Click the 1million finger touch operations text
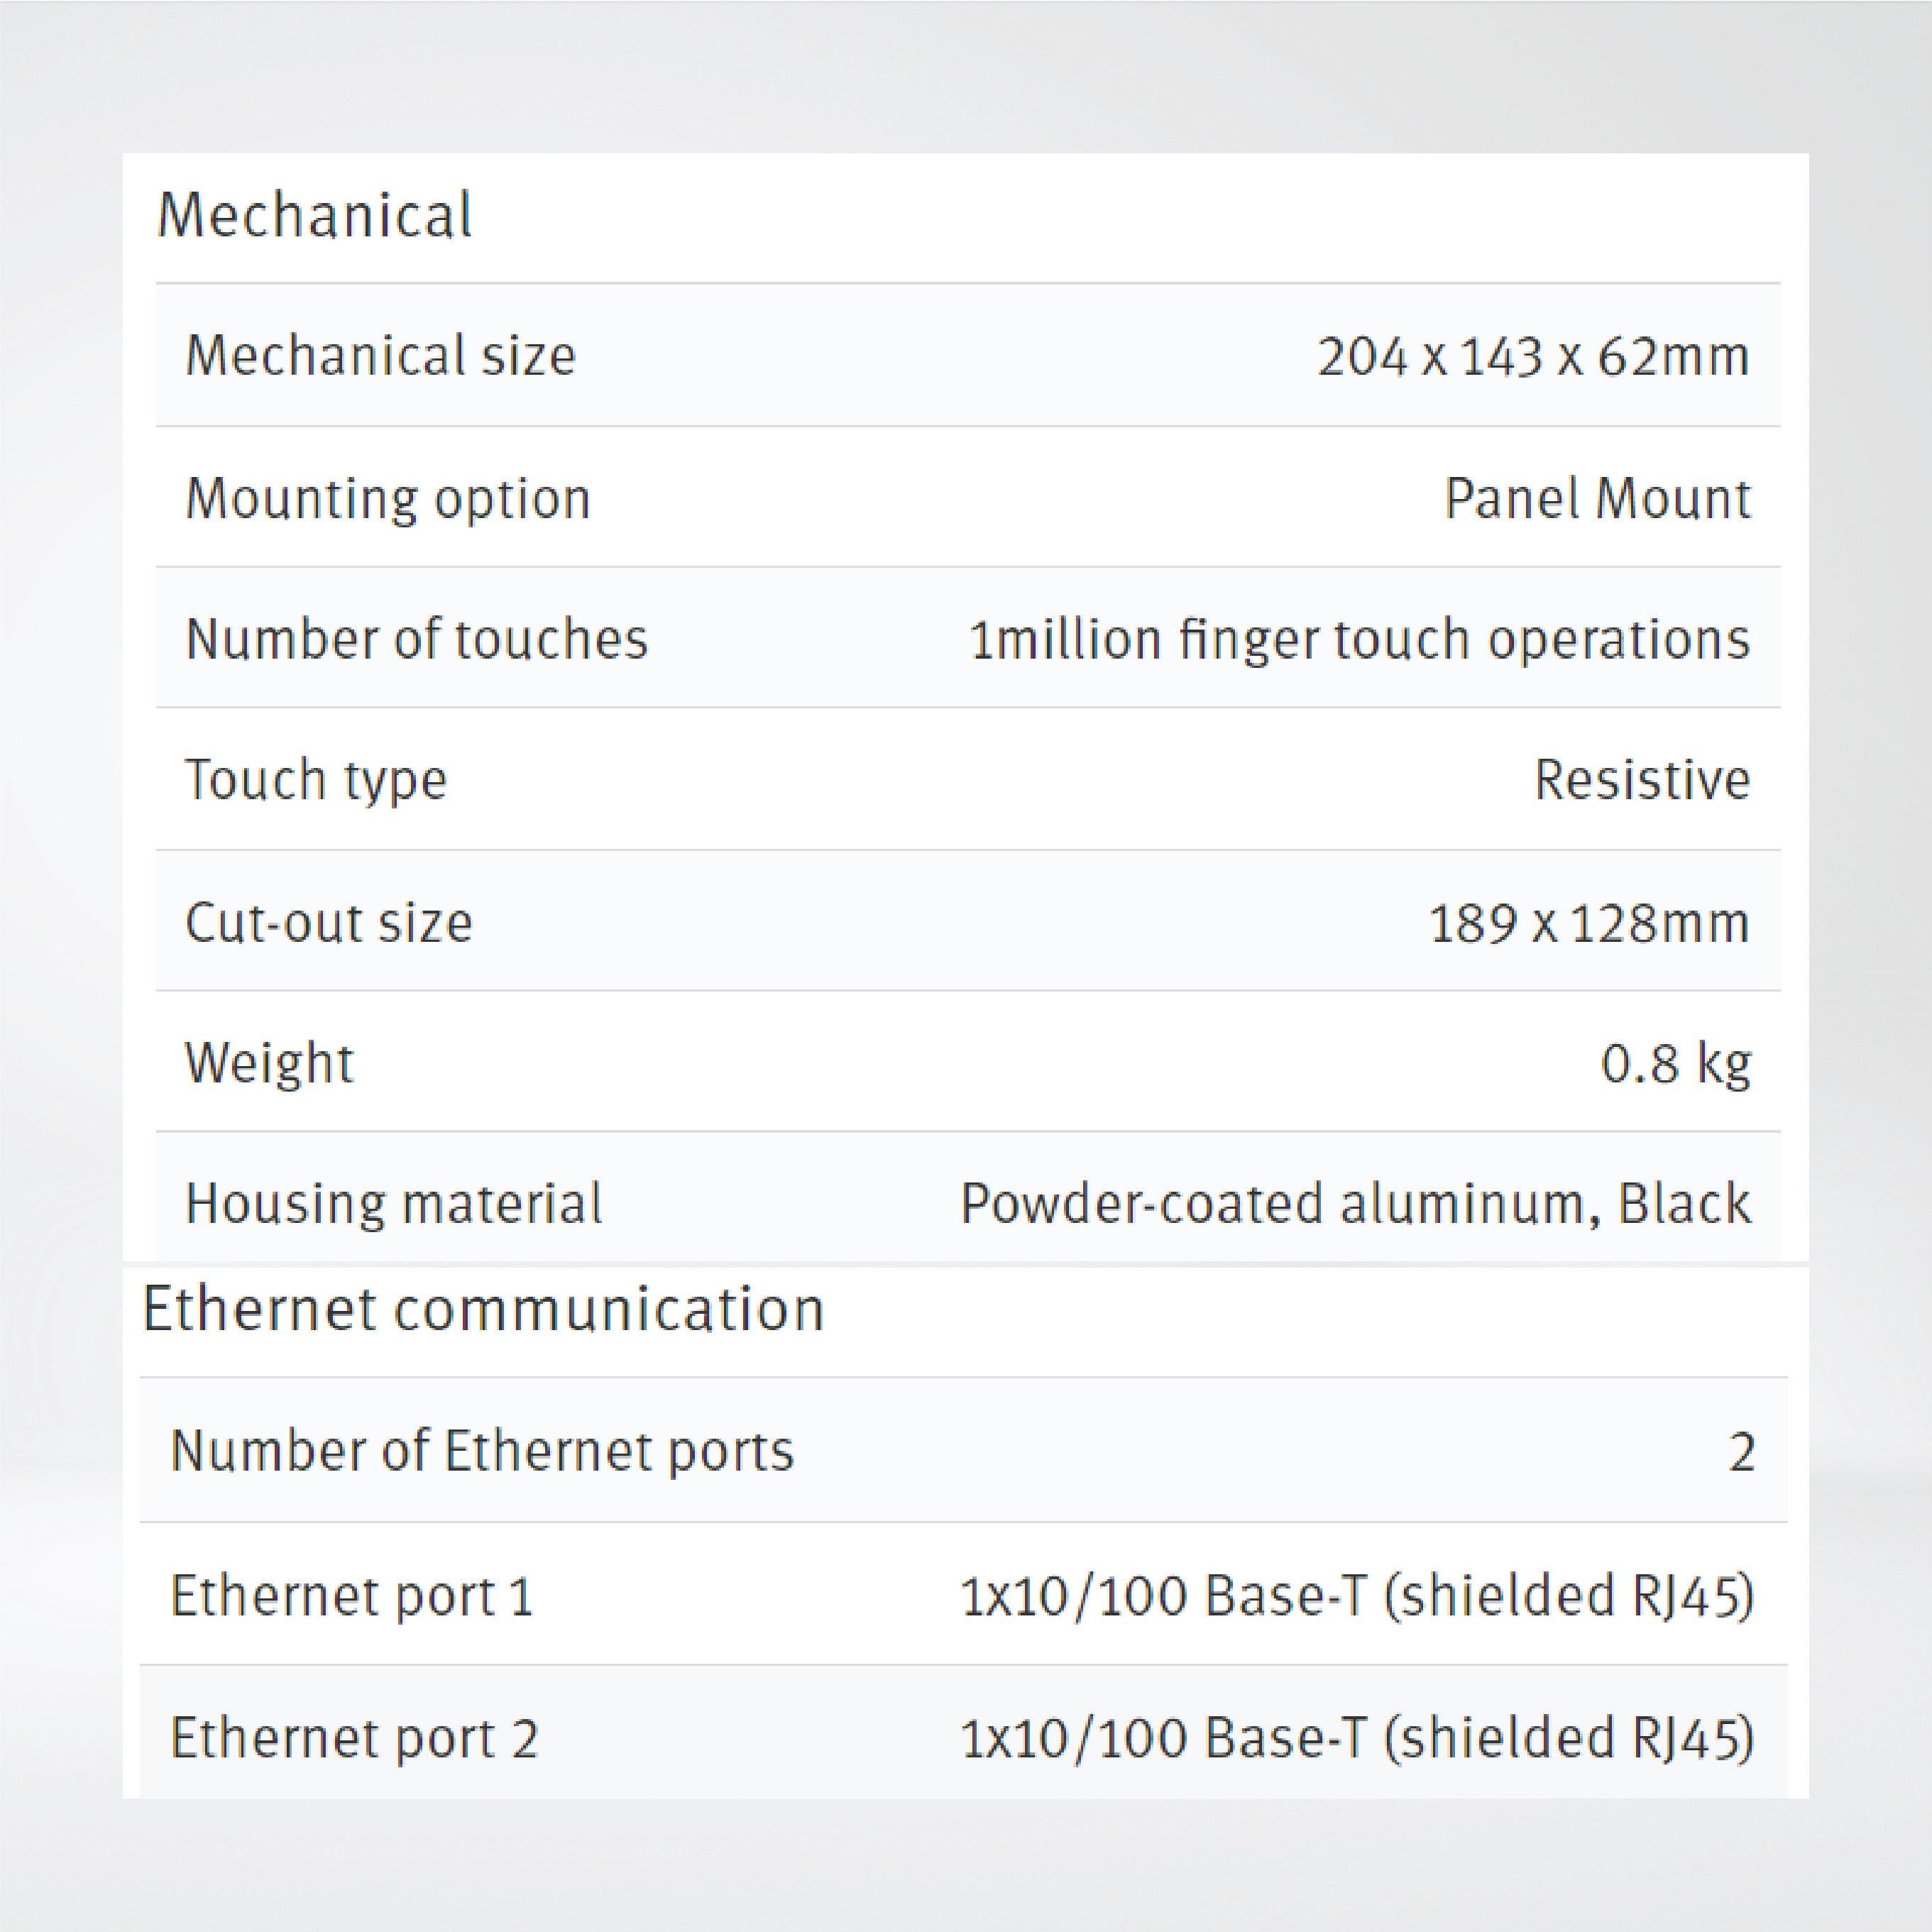The width and height of the screenshot is (1932, 1932). point(1359,639)
